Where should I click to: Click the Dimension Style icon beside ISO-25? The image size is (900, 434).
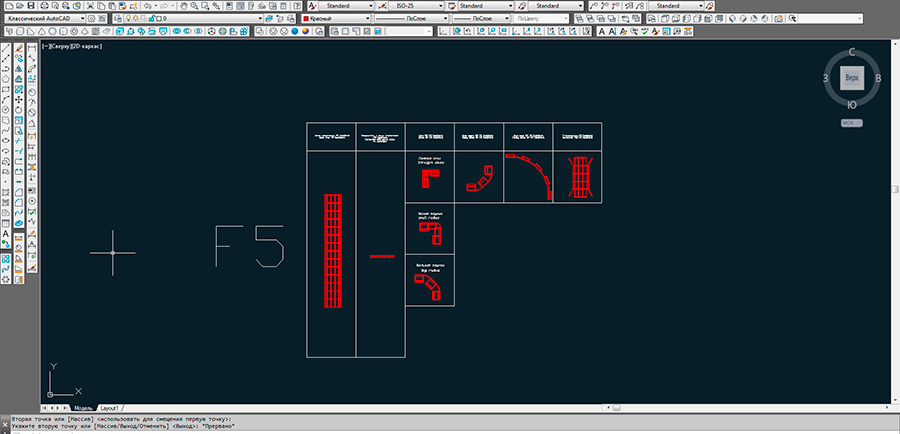(383, 5)
